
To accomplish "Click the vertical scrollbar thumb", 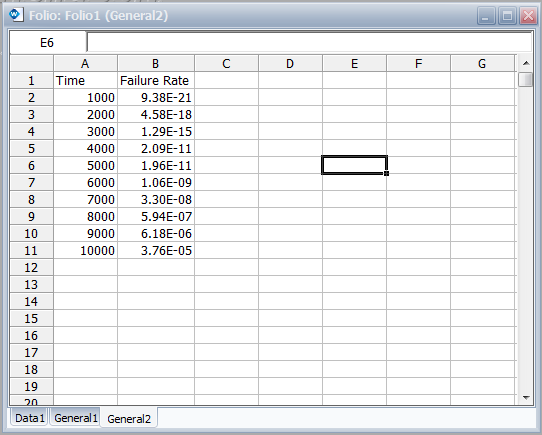I will point(526,80).
